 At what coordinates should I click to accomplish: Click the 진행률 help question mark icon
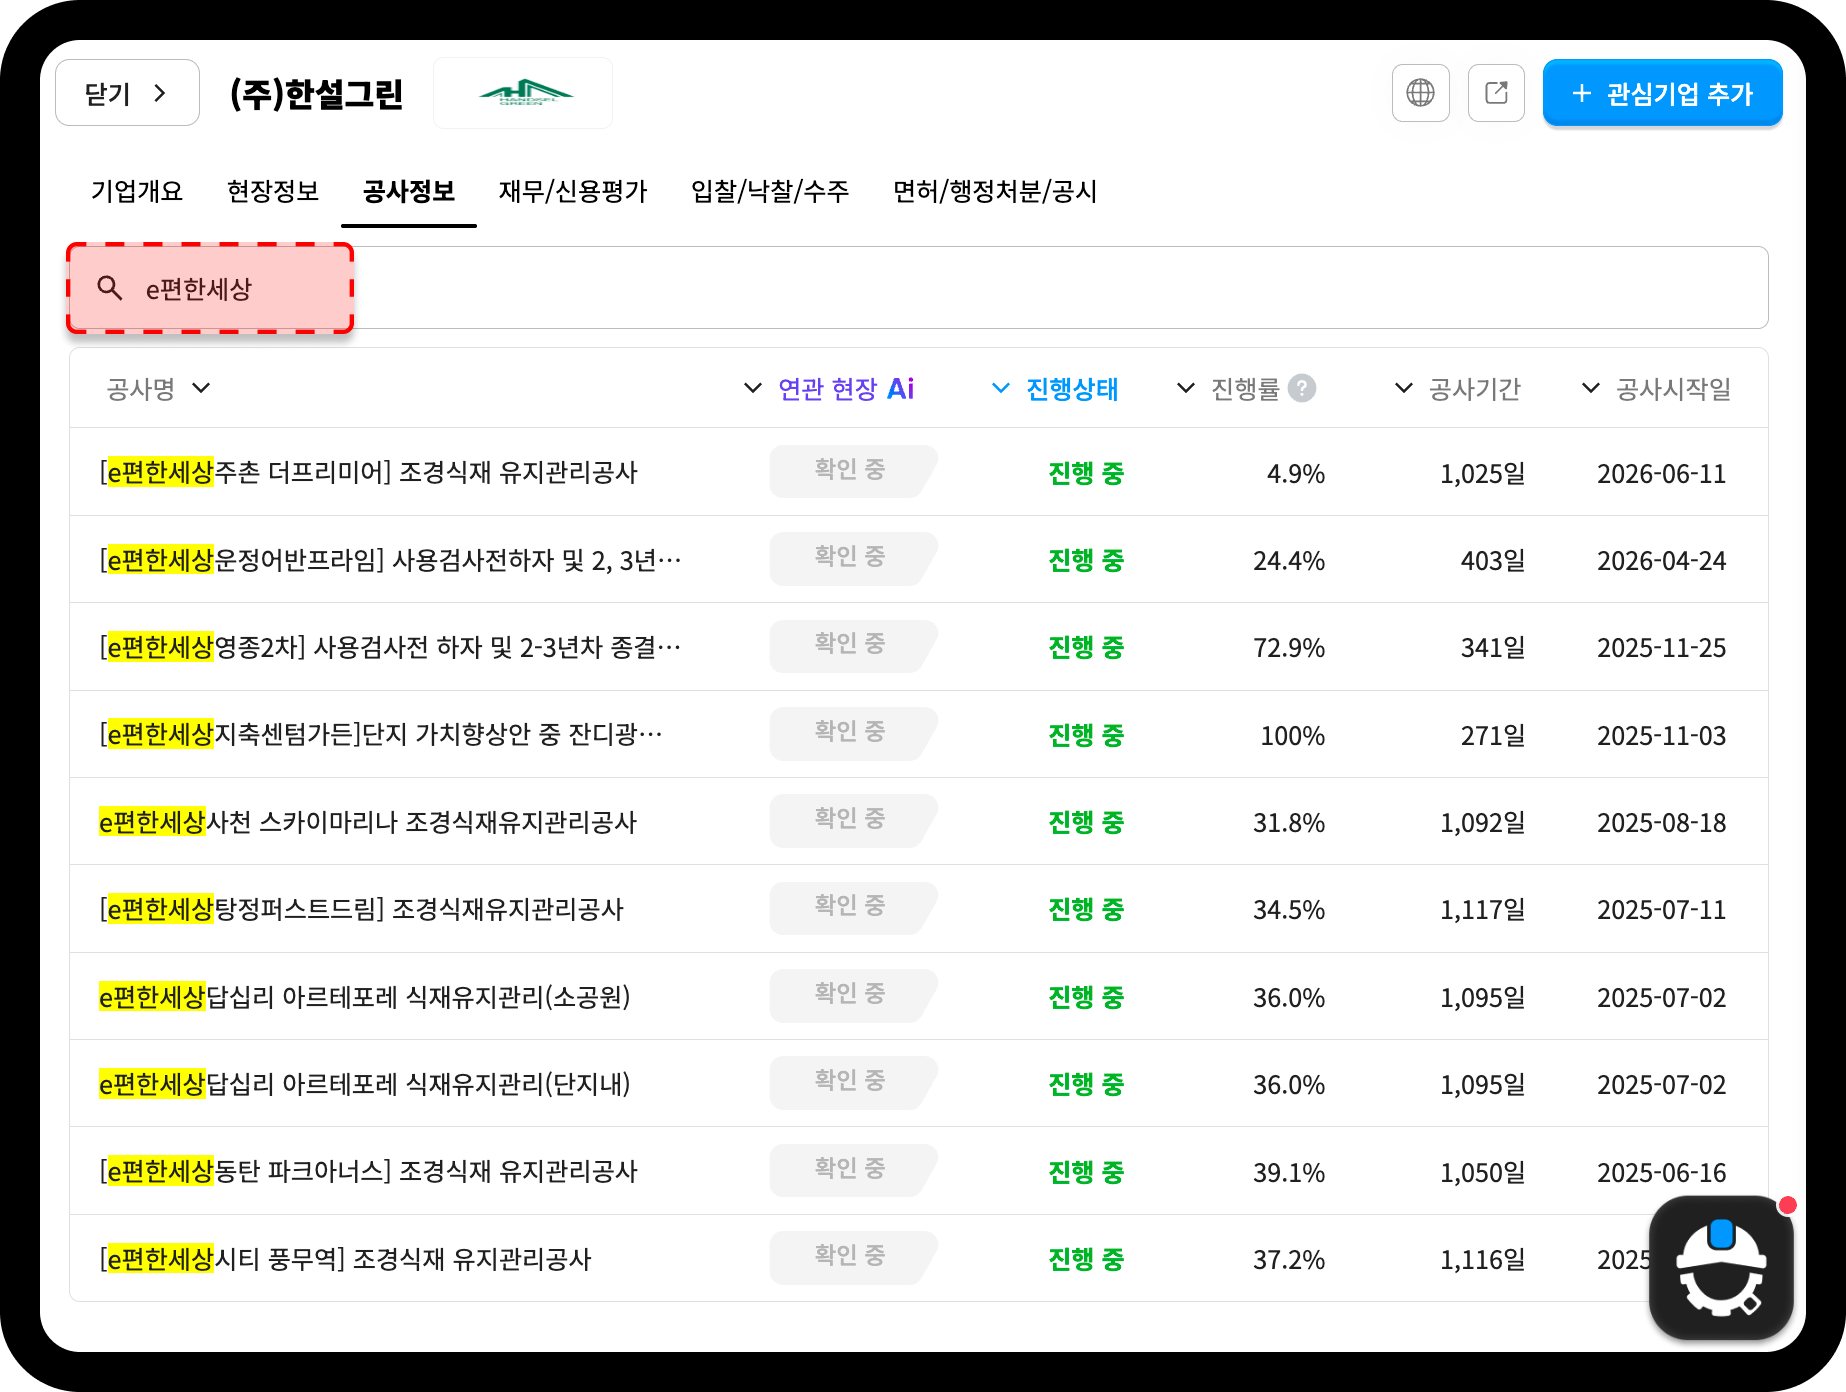pyautogui.click(x=1301, y=388)
